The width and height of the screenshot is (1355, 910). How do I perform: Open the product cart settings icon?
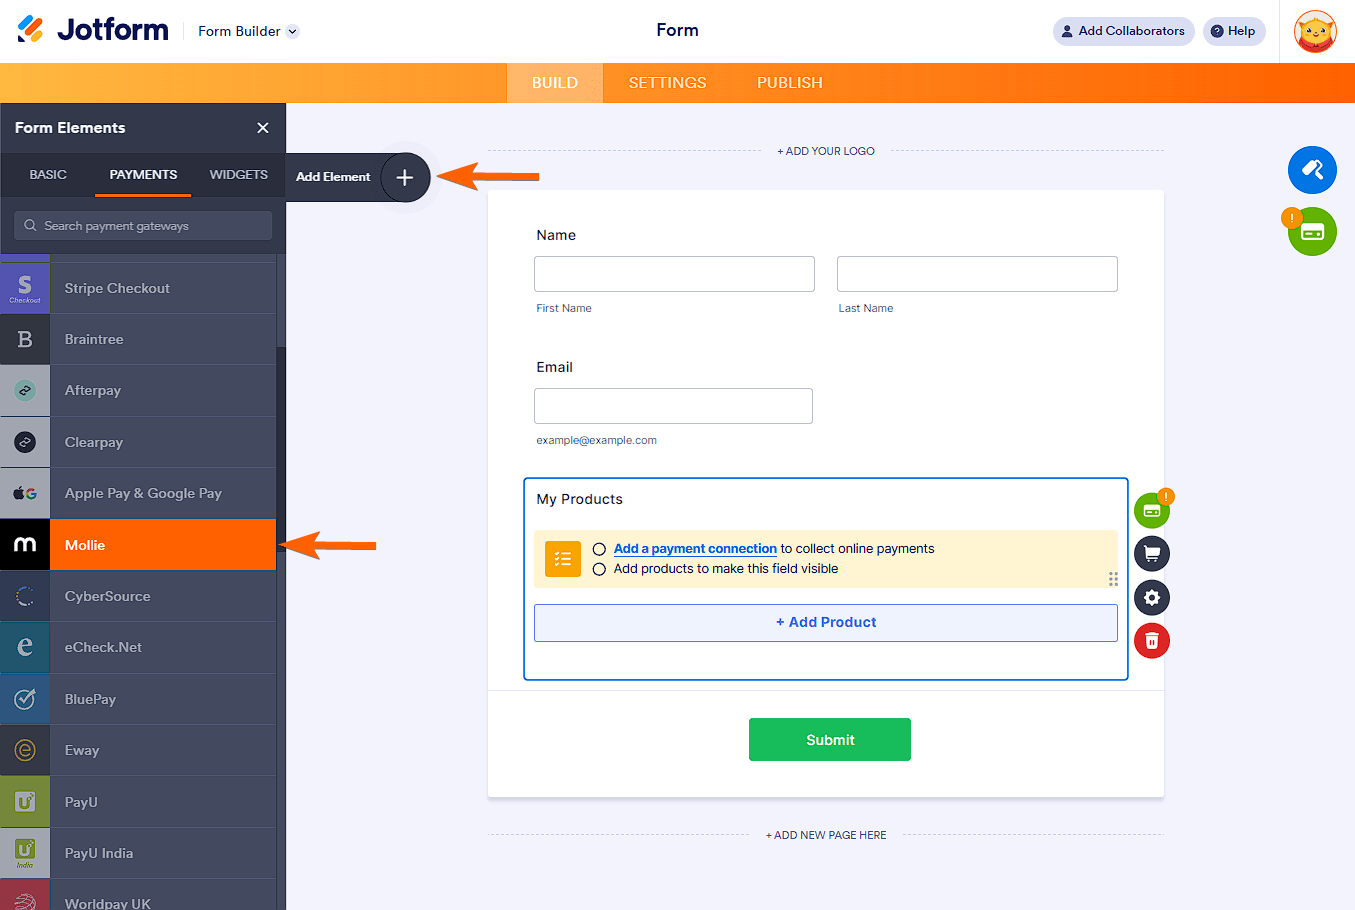coord(1152,554)
